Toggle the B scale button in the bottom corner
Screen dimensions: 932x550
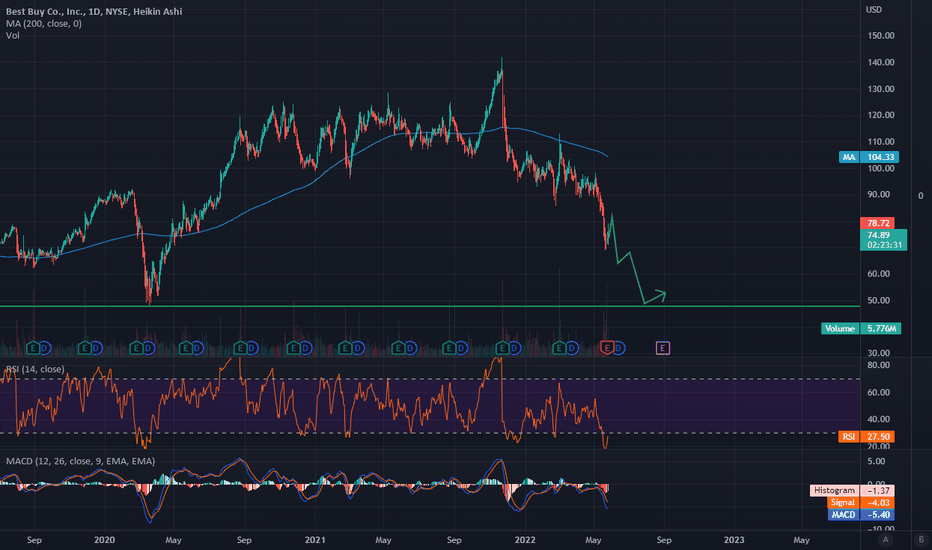pos(921,540)
